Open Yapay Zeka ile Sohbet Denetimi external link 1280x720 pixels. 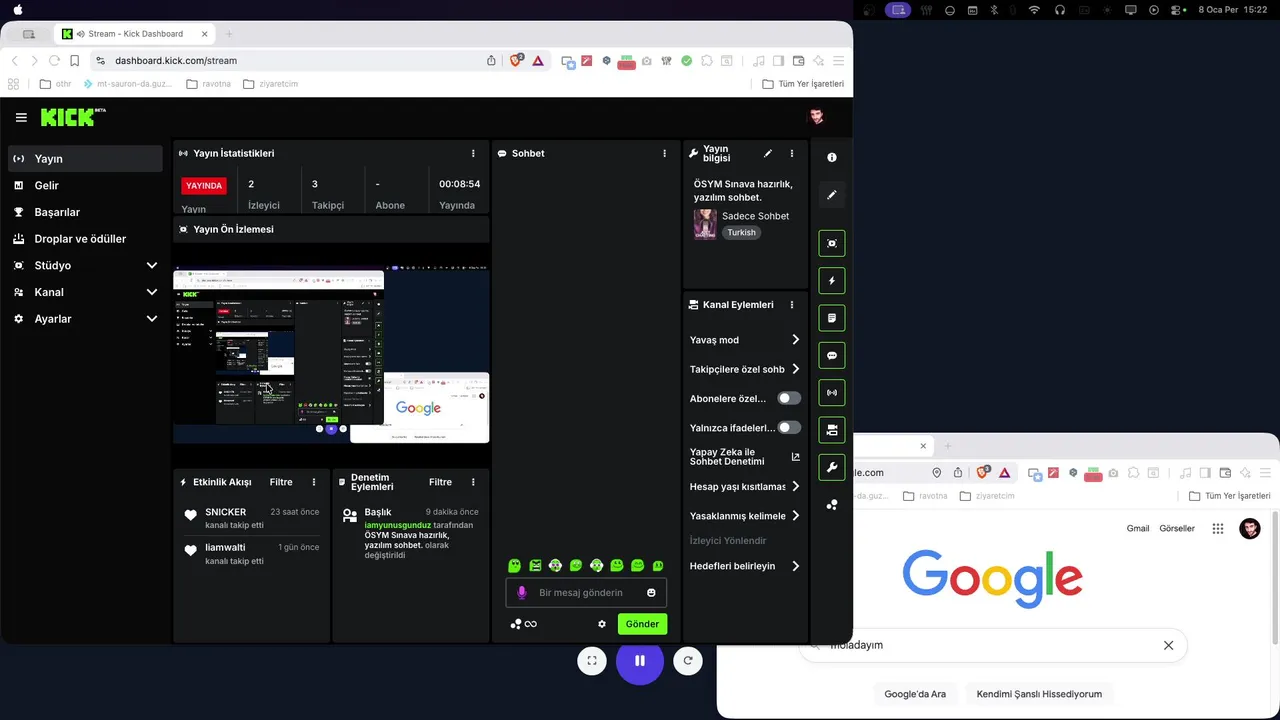(796, 457)
